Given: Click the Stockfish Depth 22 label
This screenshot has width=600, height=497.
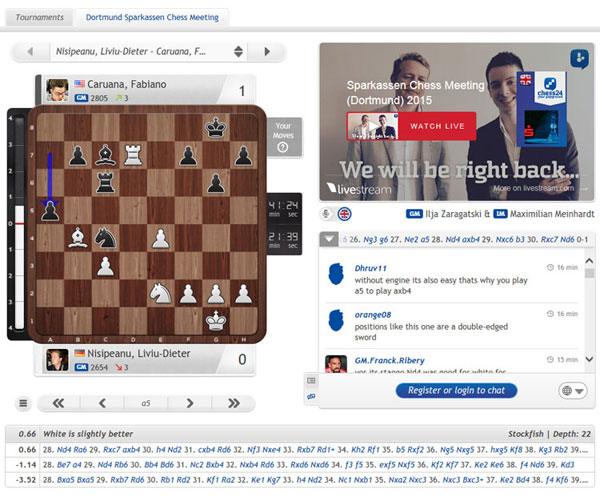Looking at the screenshot, I should pyautogui.click(x=549, y=434).
